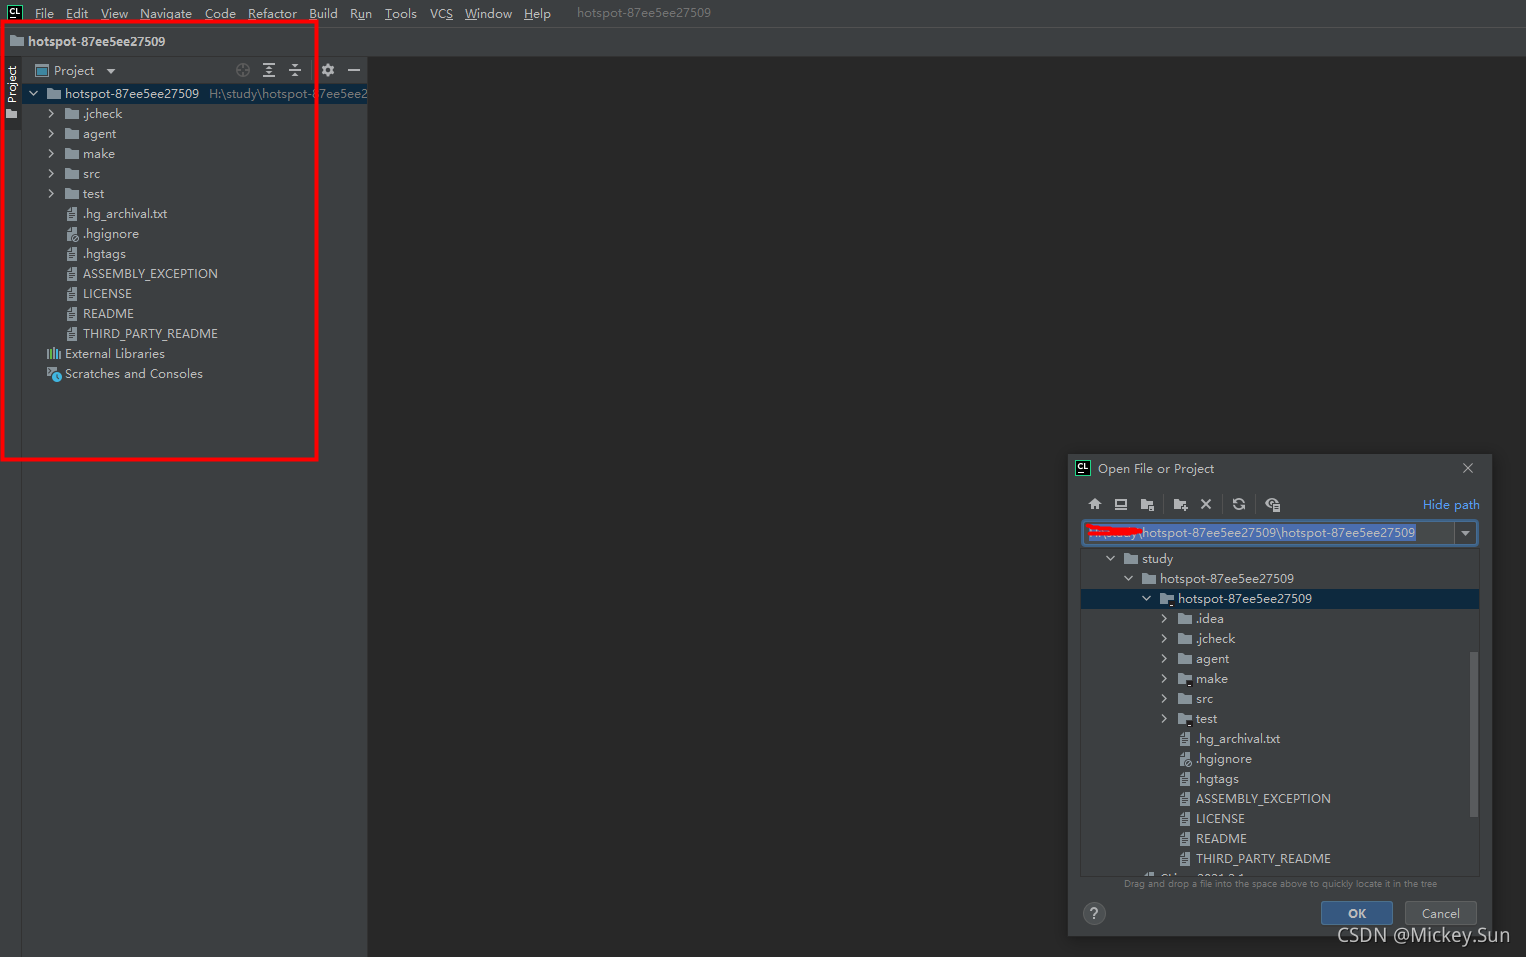Select .hg_archival.txt in Project panel

125,214
